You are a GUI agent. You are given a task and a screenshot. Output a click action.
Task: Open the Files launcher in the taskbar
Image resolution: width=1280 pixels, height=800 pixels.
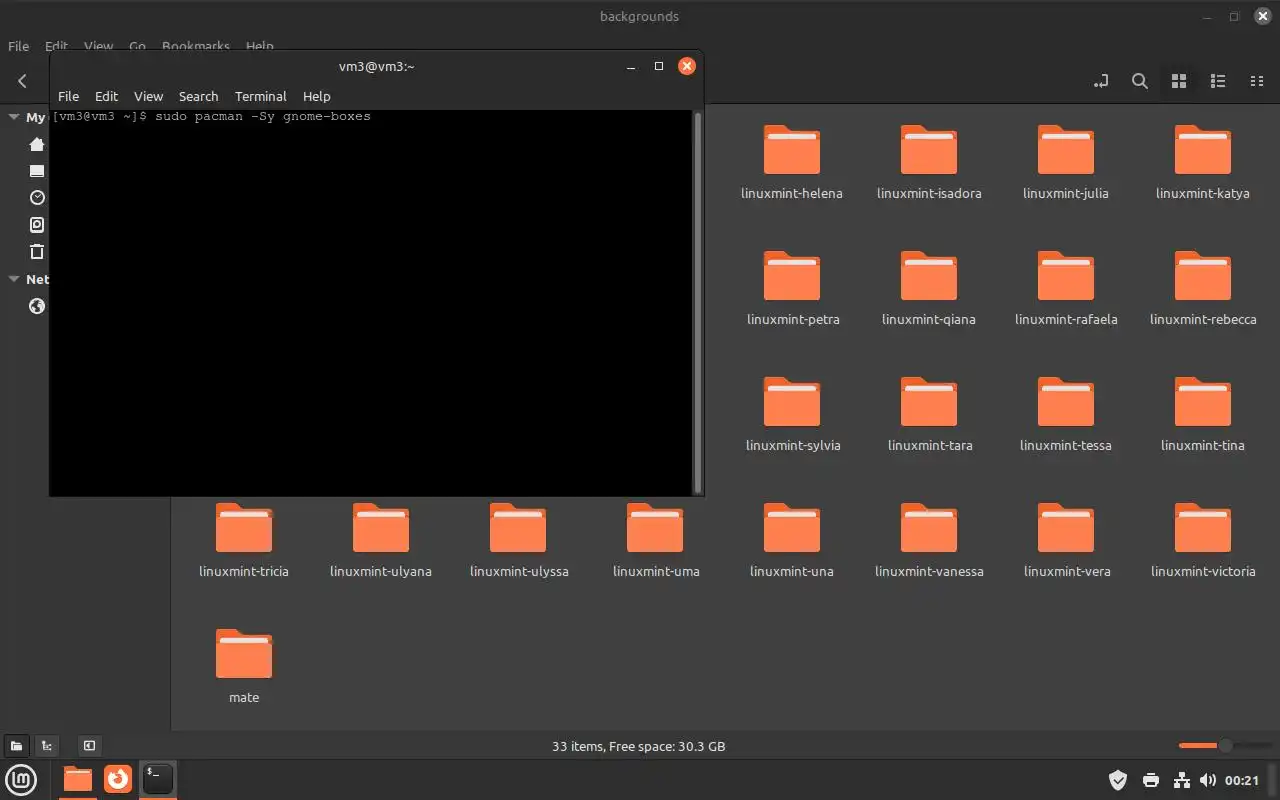77,779
